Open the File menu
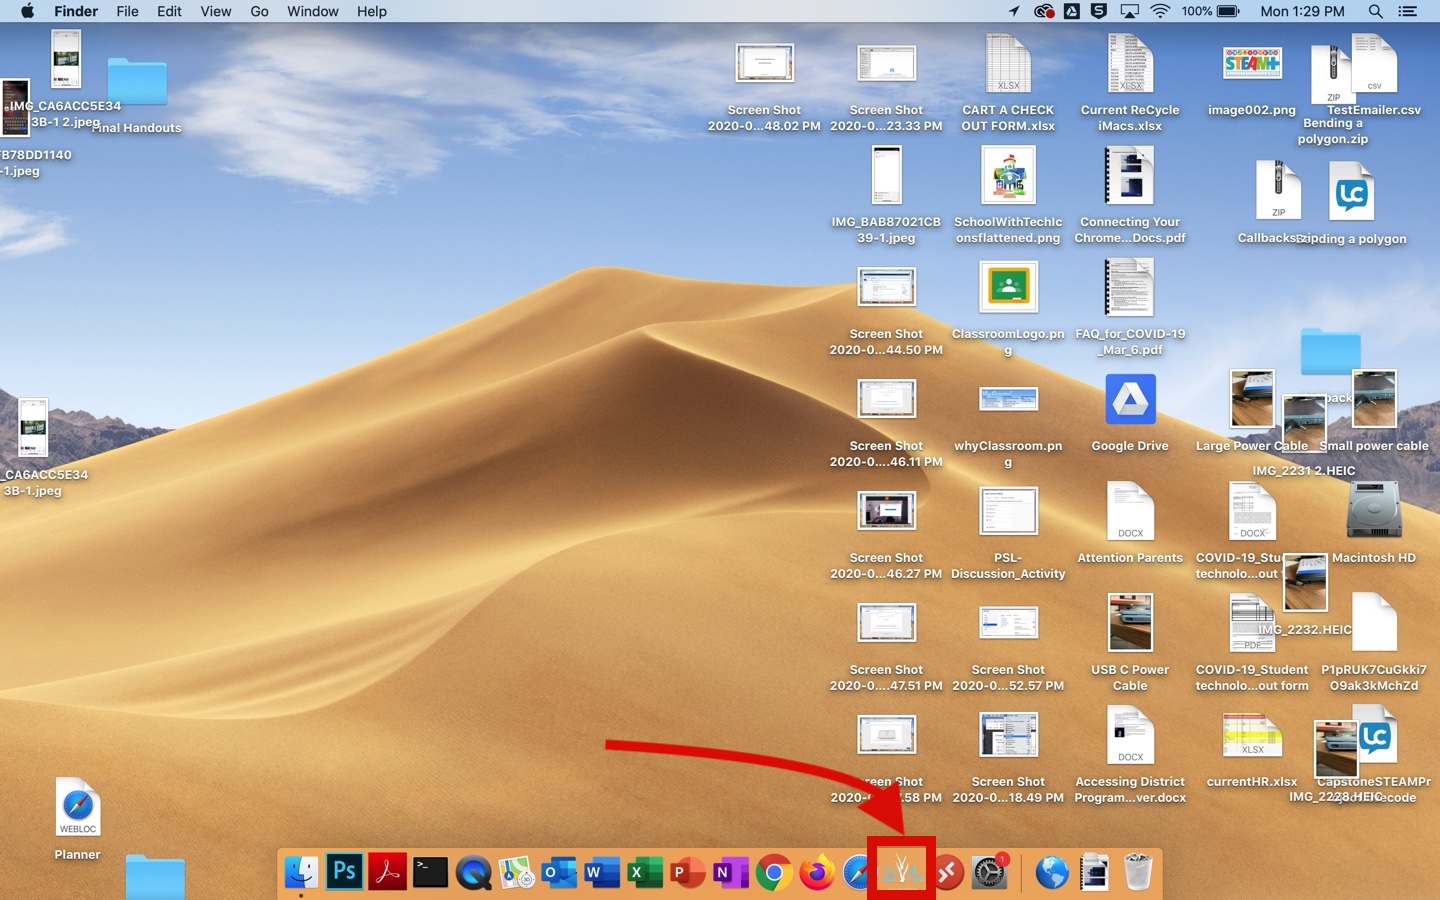 tap(127, 11)
